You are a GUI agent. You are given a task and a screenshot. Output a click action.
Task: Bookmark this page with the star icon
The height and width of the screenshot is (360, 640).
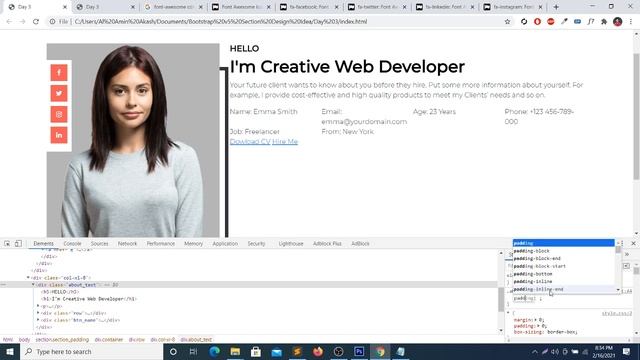click(507, 22)
